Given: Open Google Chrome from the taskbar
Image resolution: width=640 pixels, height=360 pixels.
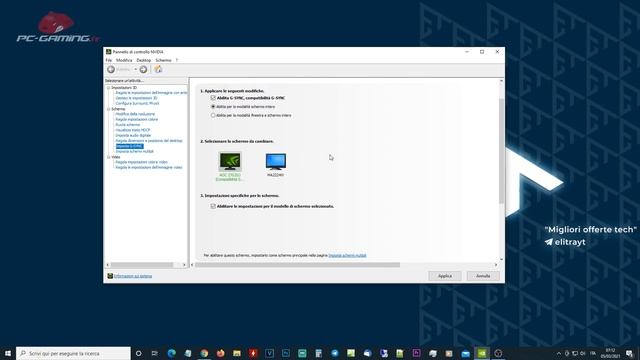Looking at the screenshot, I should pyautogui.click(x=204, y=353).
